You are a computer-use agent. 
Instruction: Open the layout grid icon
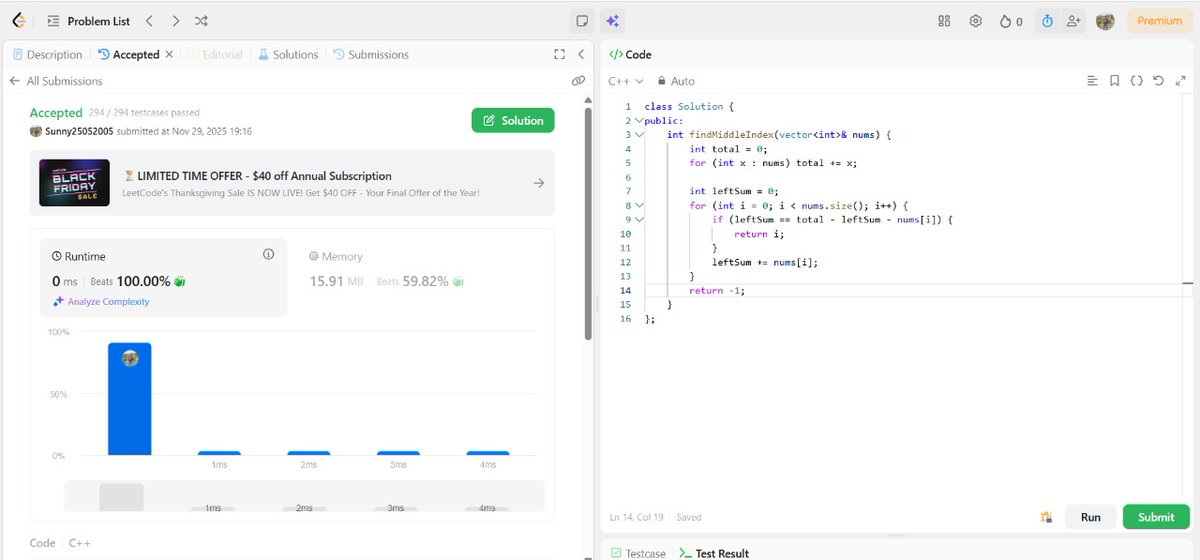[944, 21]
